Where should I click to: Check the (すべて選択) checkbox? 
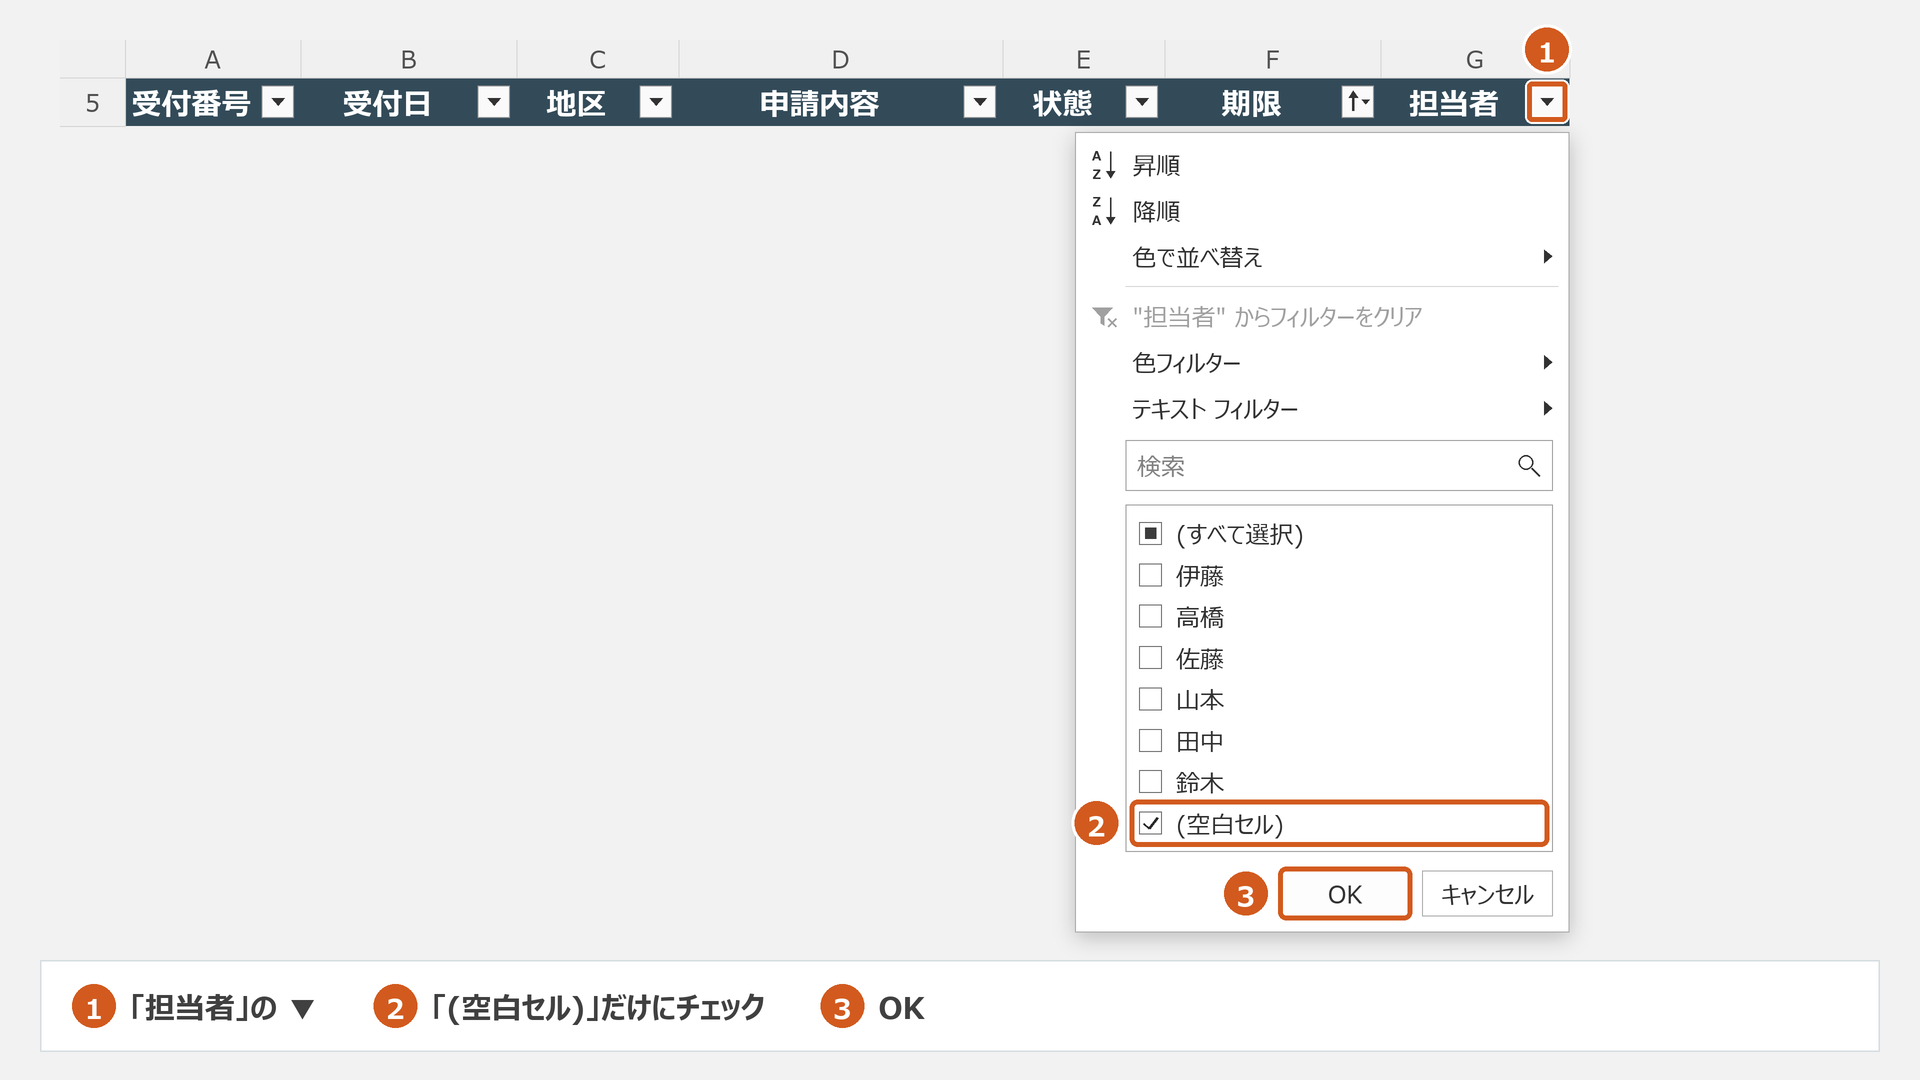tap(1150, 534)
